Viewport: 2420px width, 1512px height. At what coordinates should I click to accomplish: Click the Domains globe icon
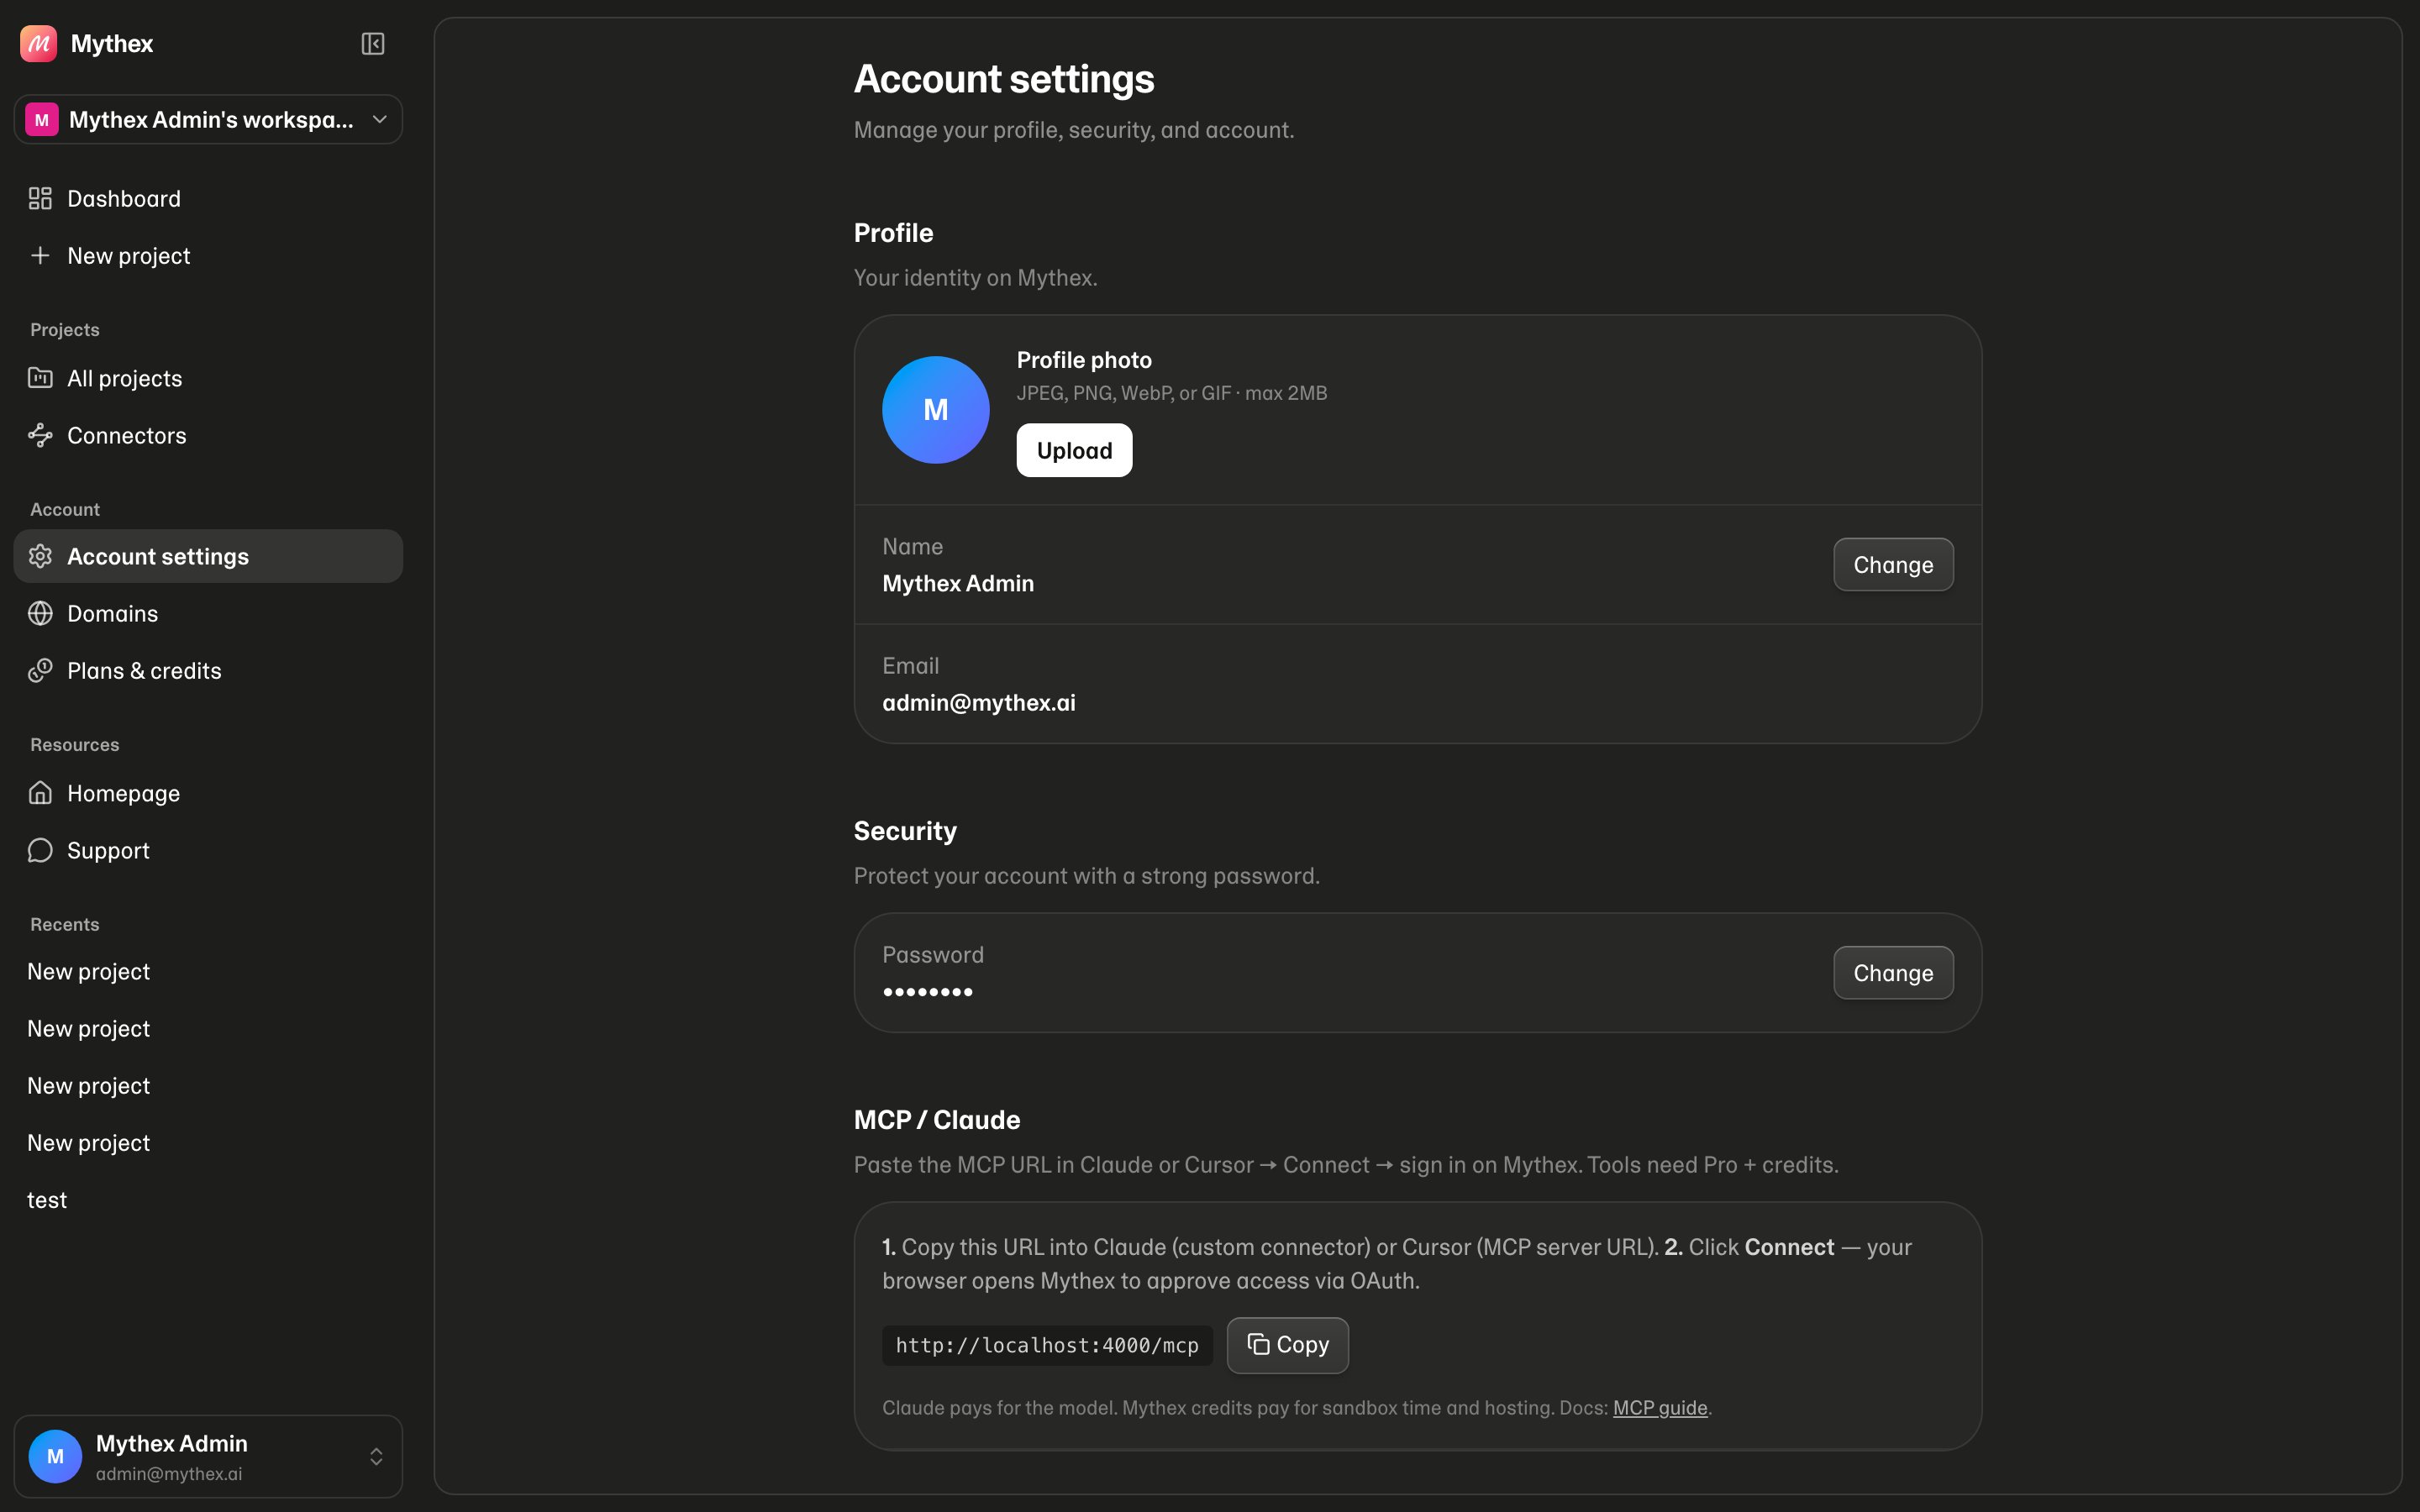(40, 614)
